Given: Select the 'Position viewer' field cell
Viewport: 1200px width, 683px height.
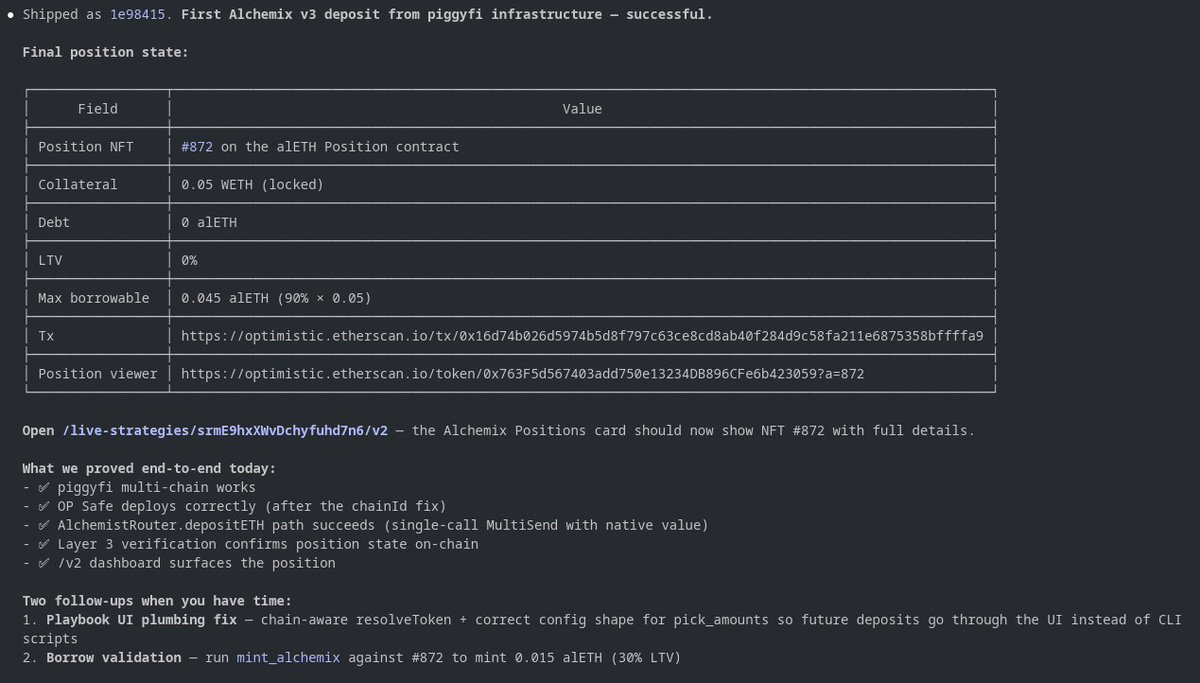Looking at the screenshot, I should coord(97,374).
